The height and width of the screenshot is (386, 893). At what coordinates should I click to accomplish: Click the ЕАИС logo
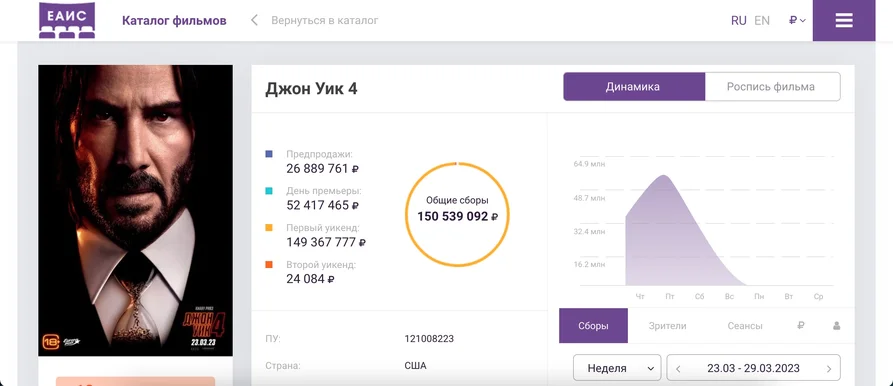click(67, 20)
